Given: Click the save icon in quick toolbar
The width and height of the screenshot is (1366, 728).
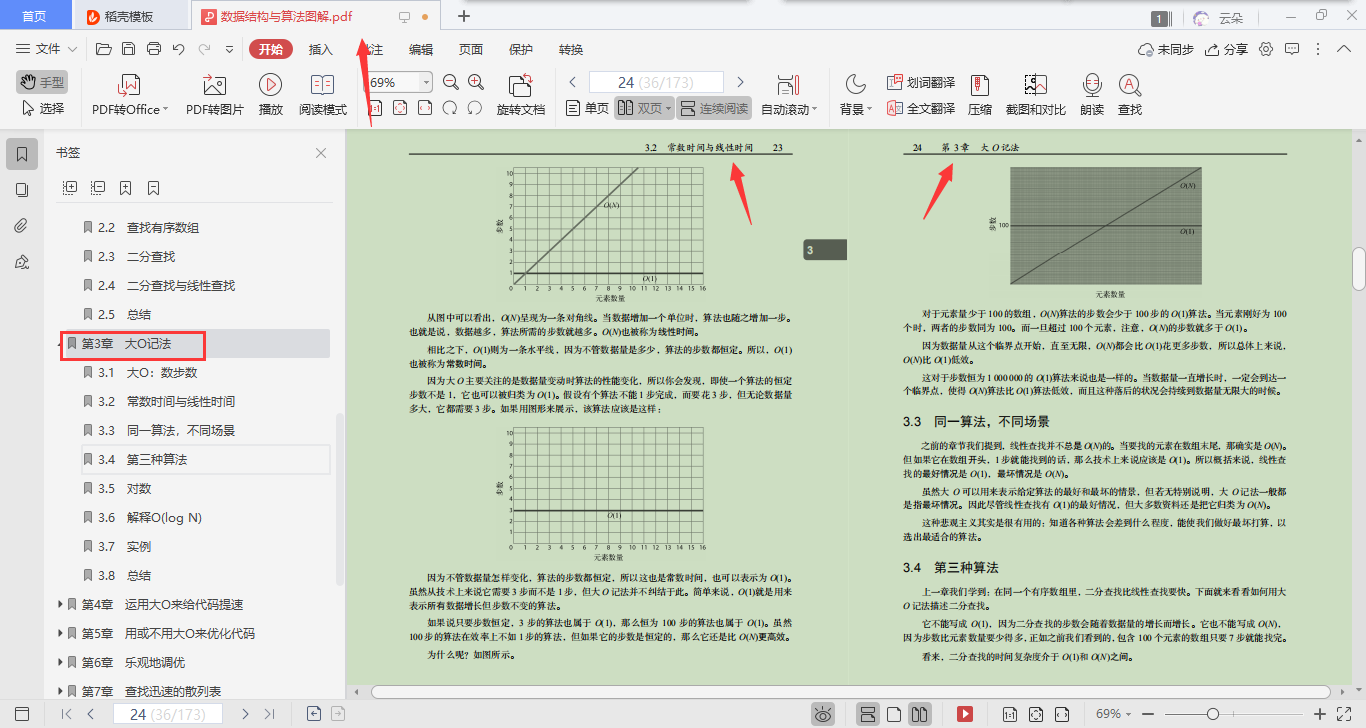Looking at the screenshot, I should tap(128, 49).
